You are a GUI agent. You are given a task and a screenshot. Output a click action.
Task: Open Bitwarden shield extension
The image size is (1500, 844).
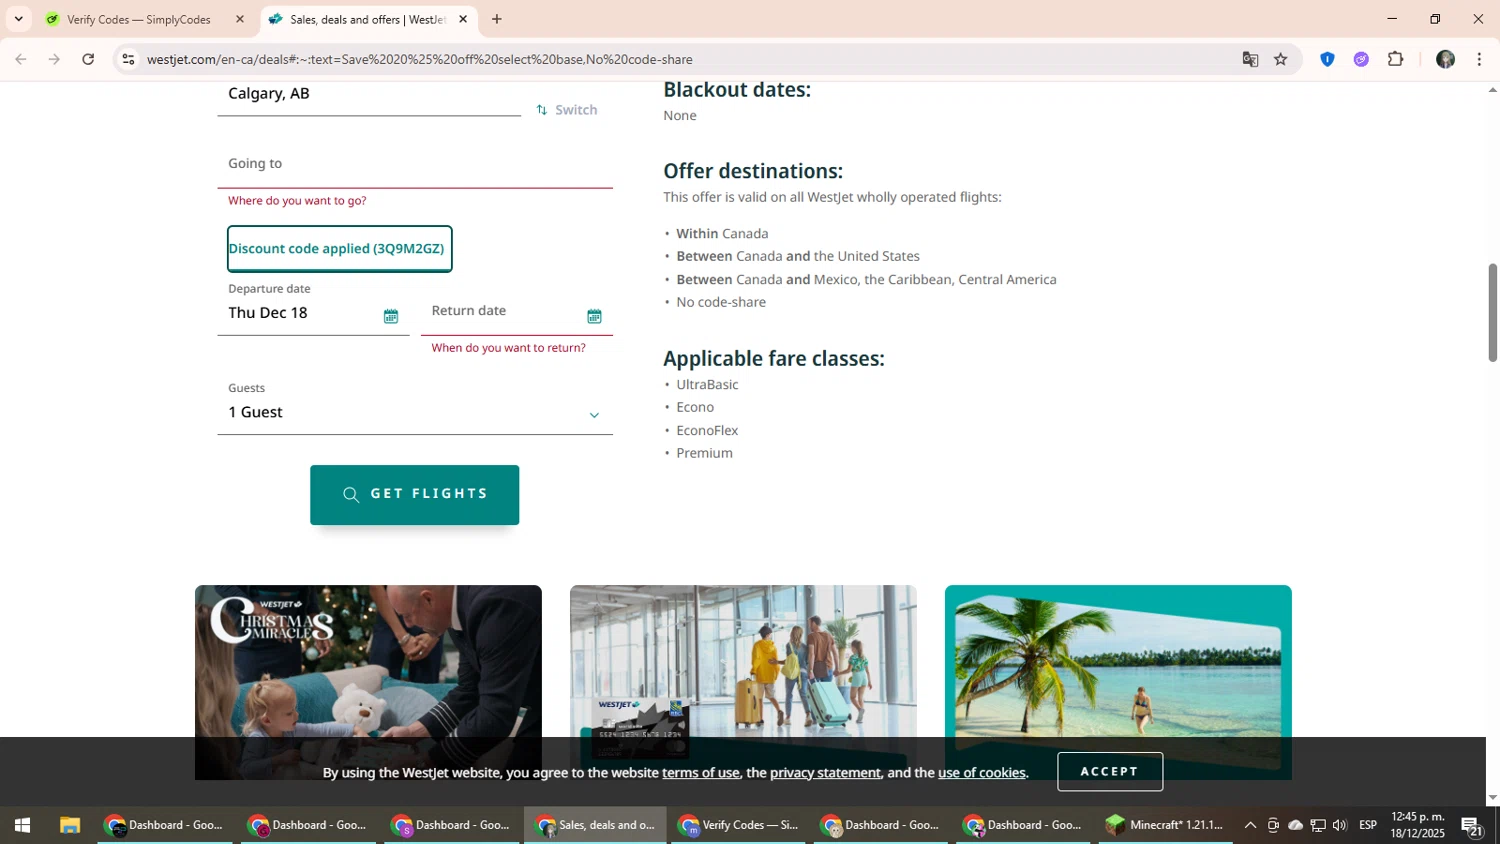(x=1327, y=59)
